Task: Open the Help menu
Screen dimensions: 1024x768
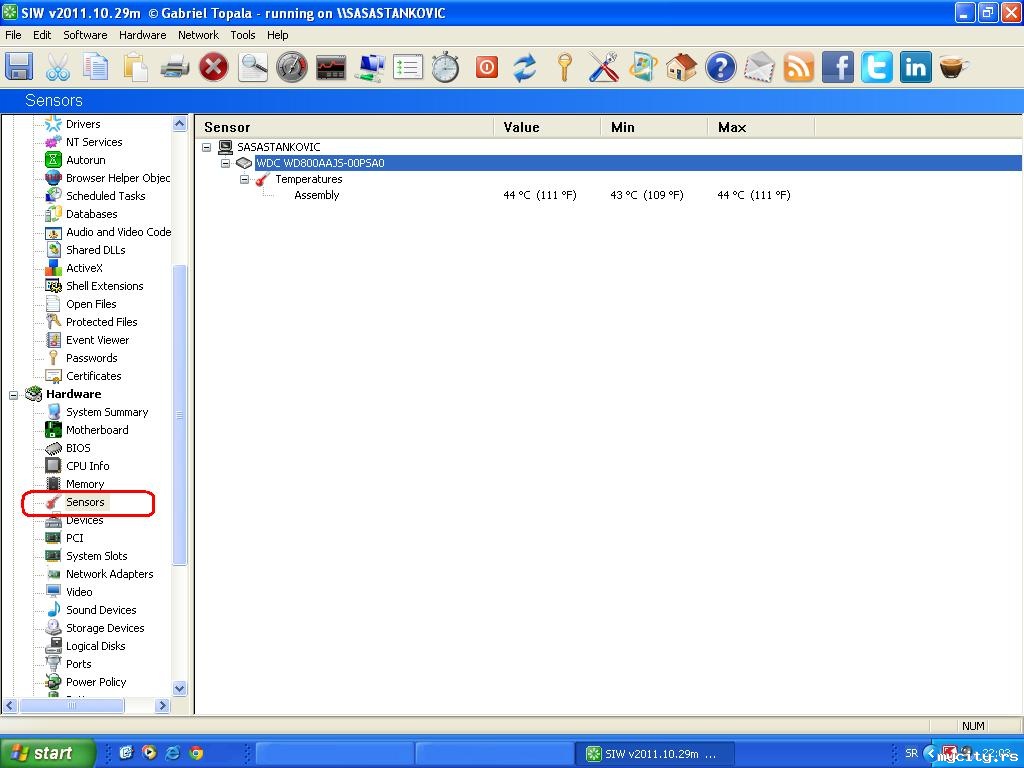Action: pos(278,35)
